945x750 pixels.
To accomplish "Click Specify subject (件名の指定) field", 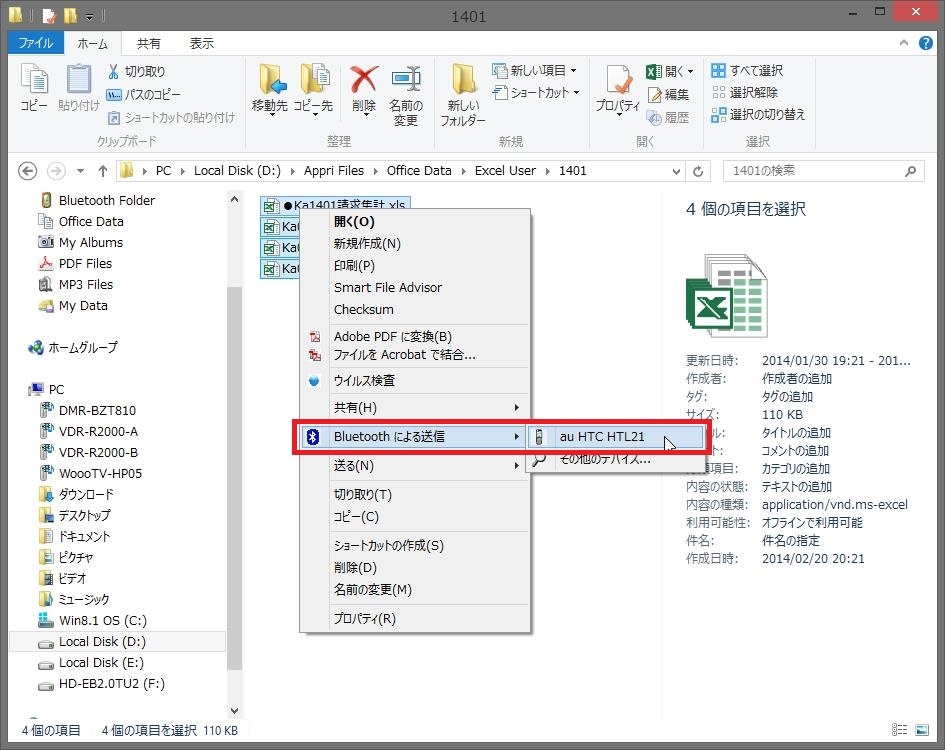I will 791,541.
